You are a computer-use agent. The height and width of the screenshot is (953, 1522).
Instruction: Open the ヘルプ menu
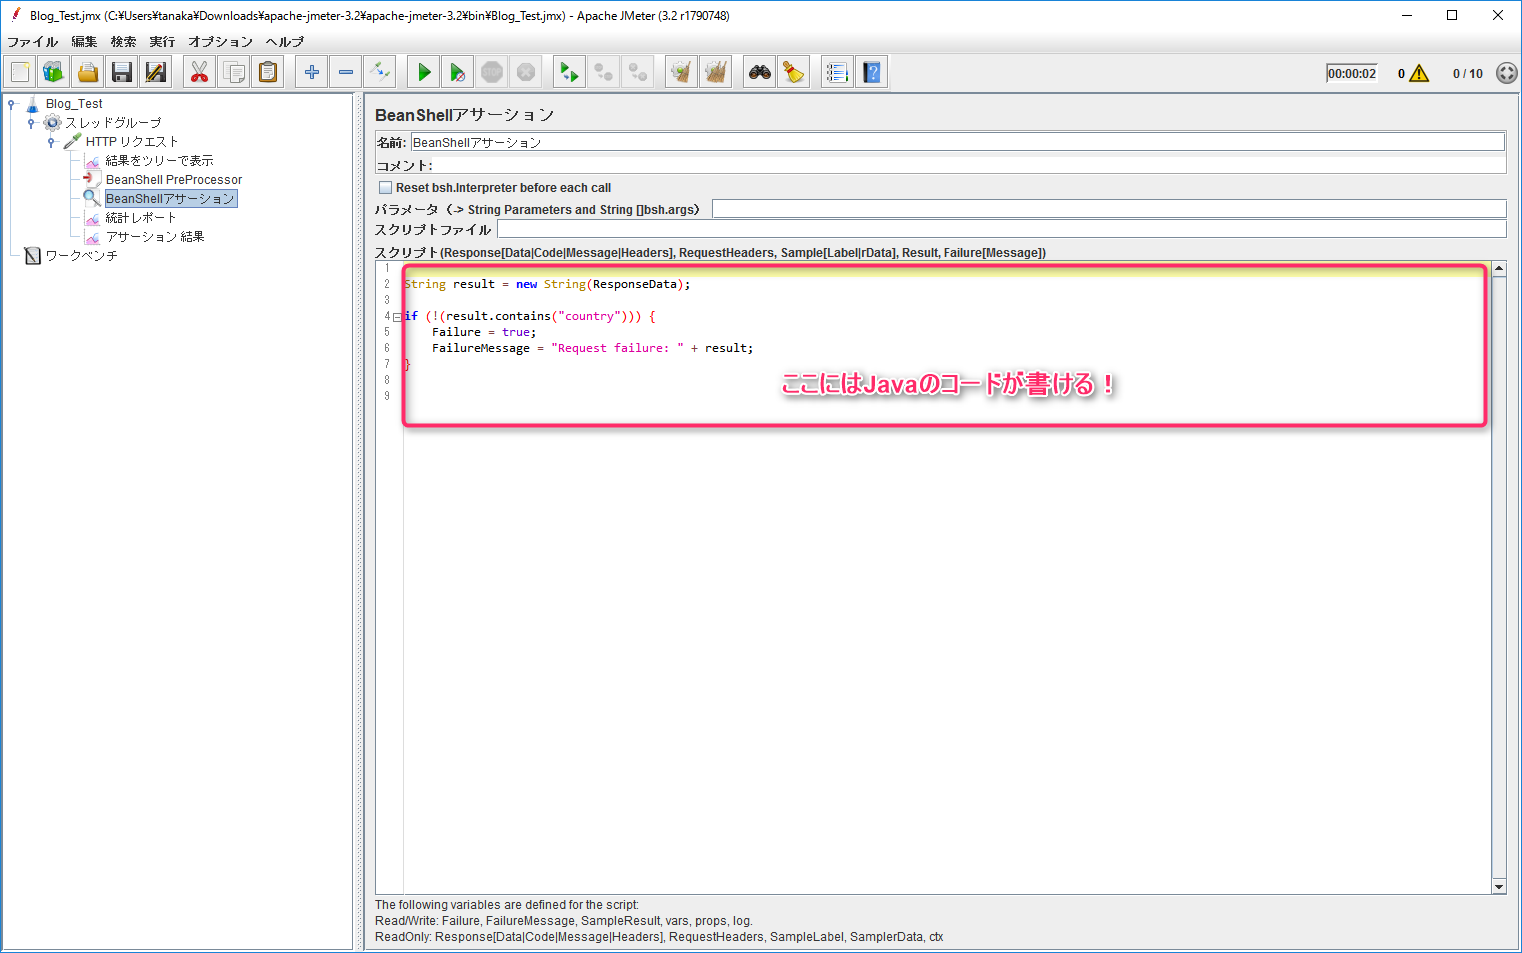tap(284, 42)
